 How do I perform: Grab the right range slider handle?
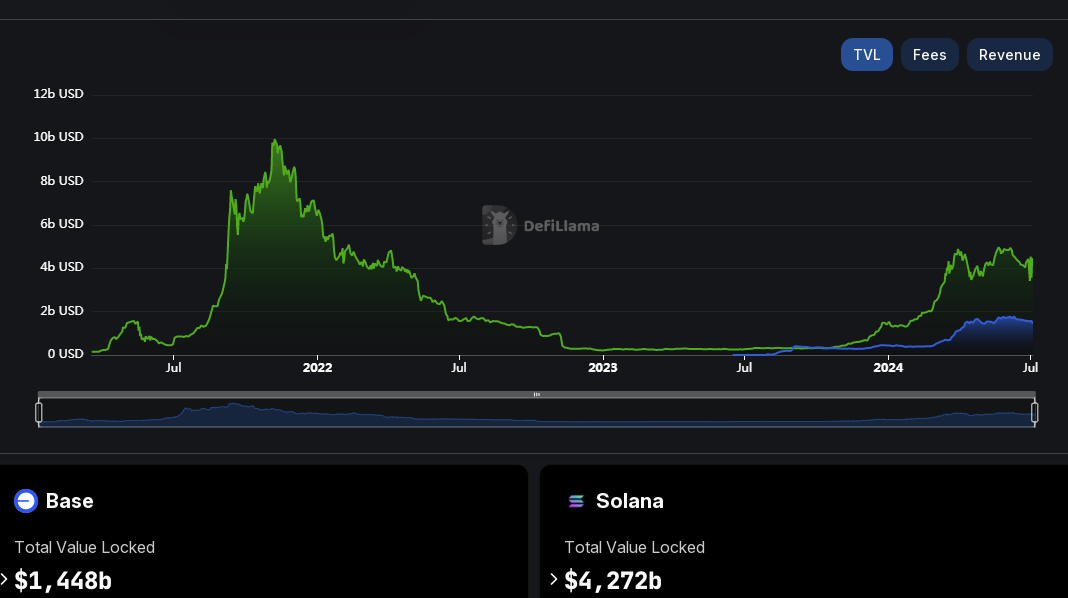[1035, 412]
